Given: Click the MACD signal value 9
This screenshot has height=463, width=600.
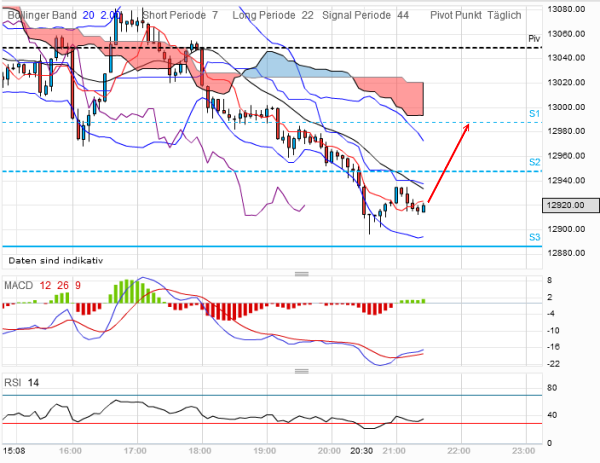Looking at the screenshot, I should (x=78, y=285).
